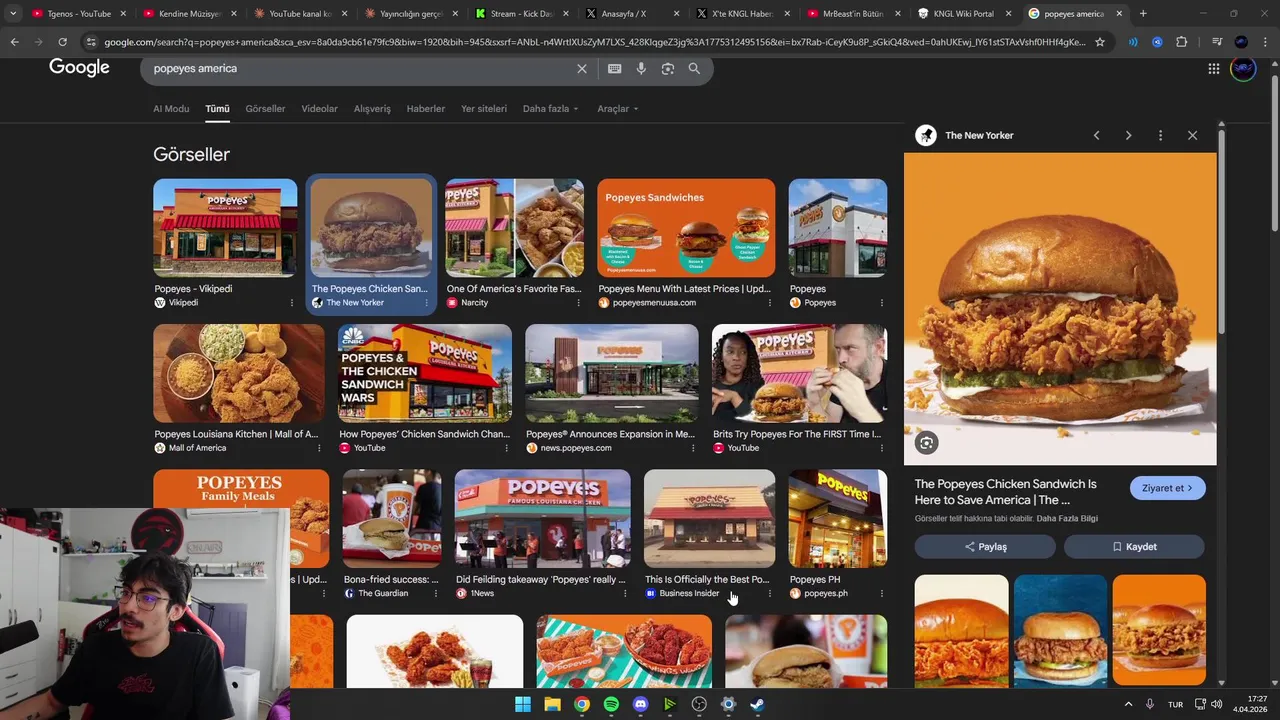The image size is (1280, 720).
Task: Show the previous image in preview panel
Action: pos(1096,135)
